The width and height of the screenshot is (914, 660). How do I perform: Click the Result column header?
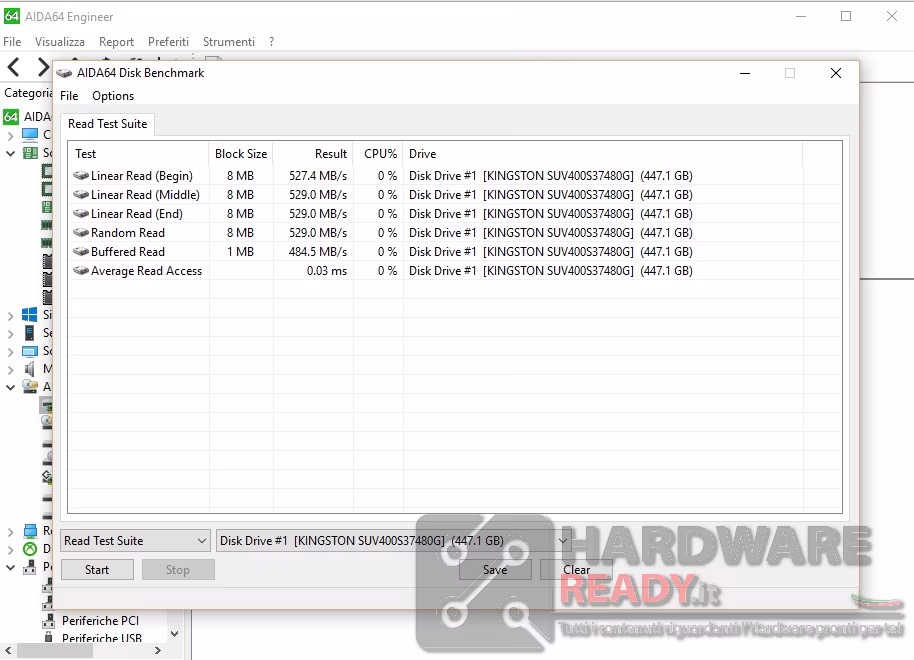tap(313, 154)
